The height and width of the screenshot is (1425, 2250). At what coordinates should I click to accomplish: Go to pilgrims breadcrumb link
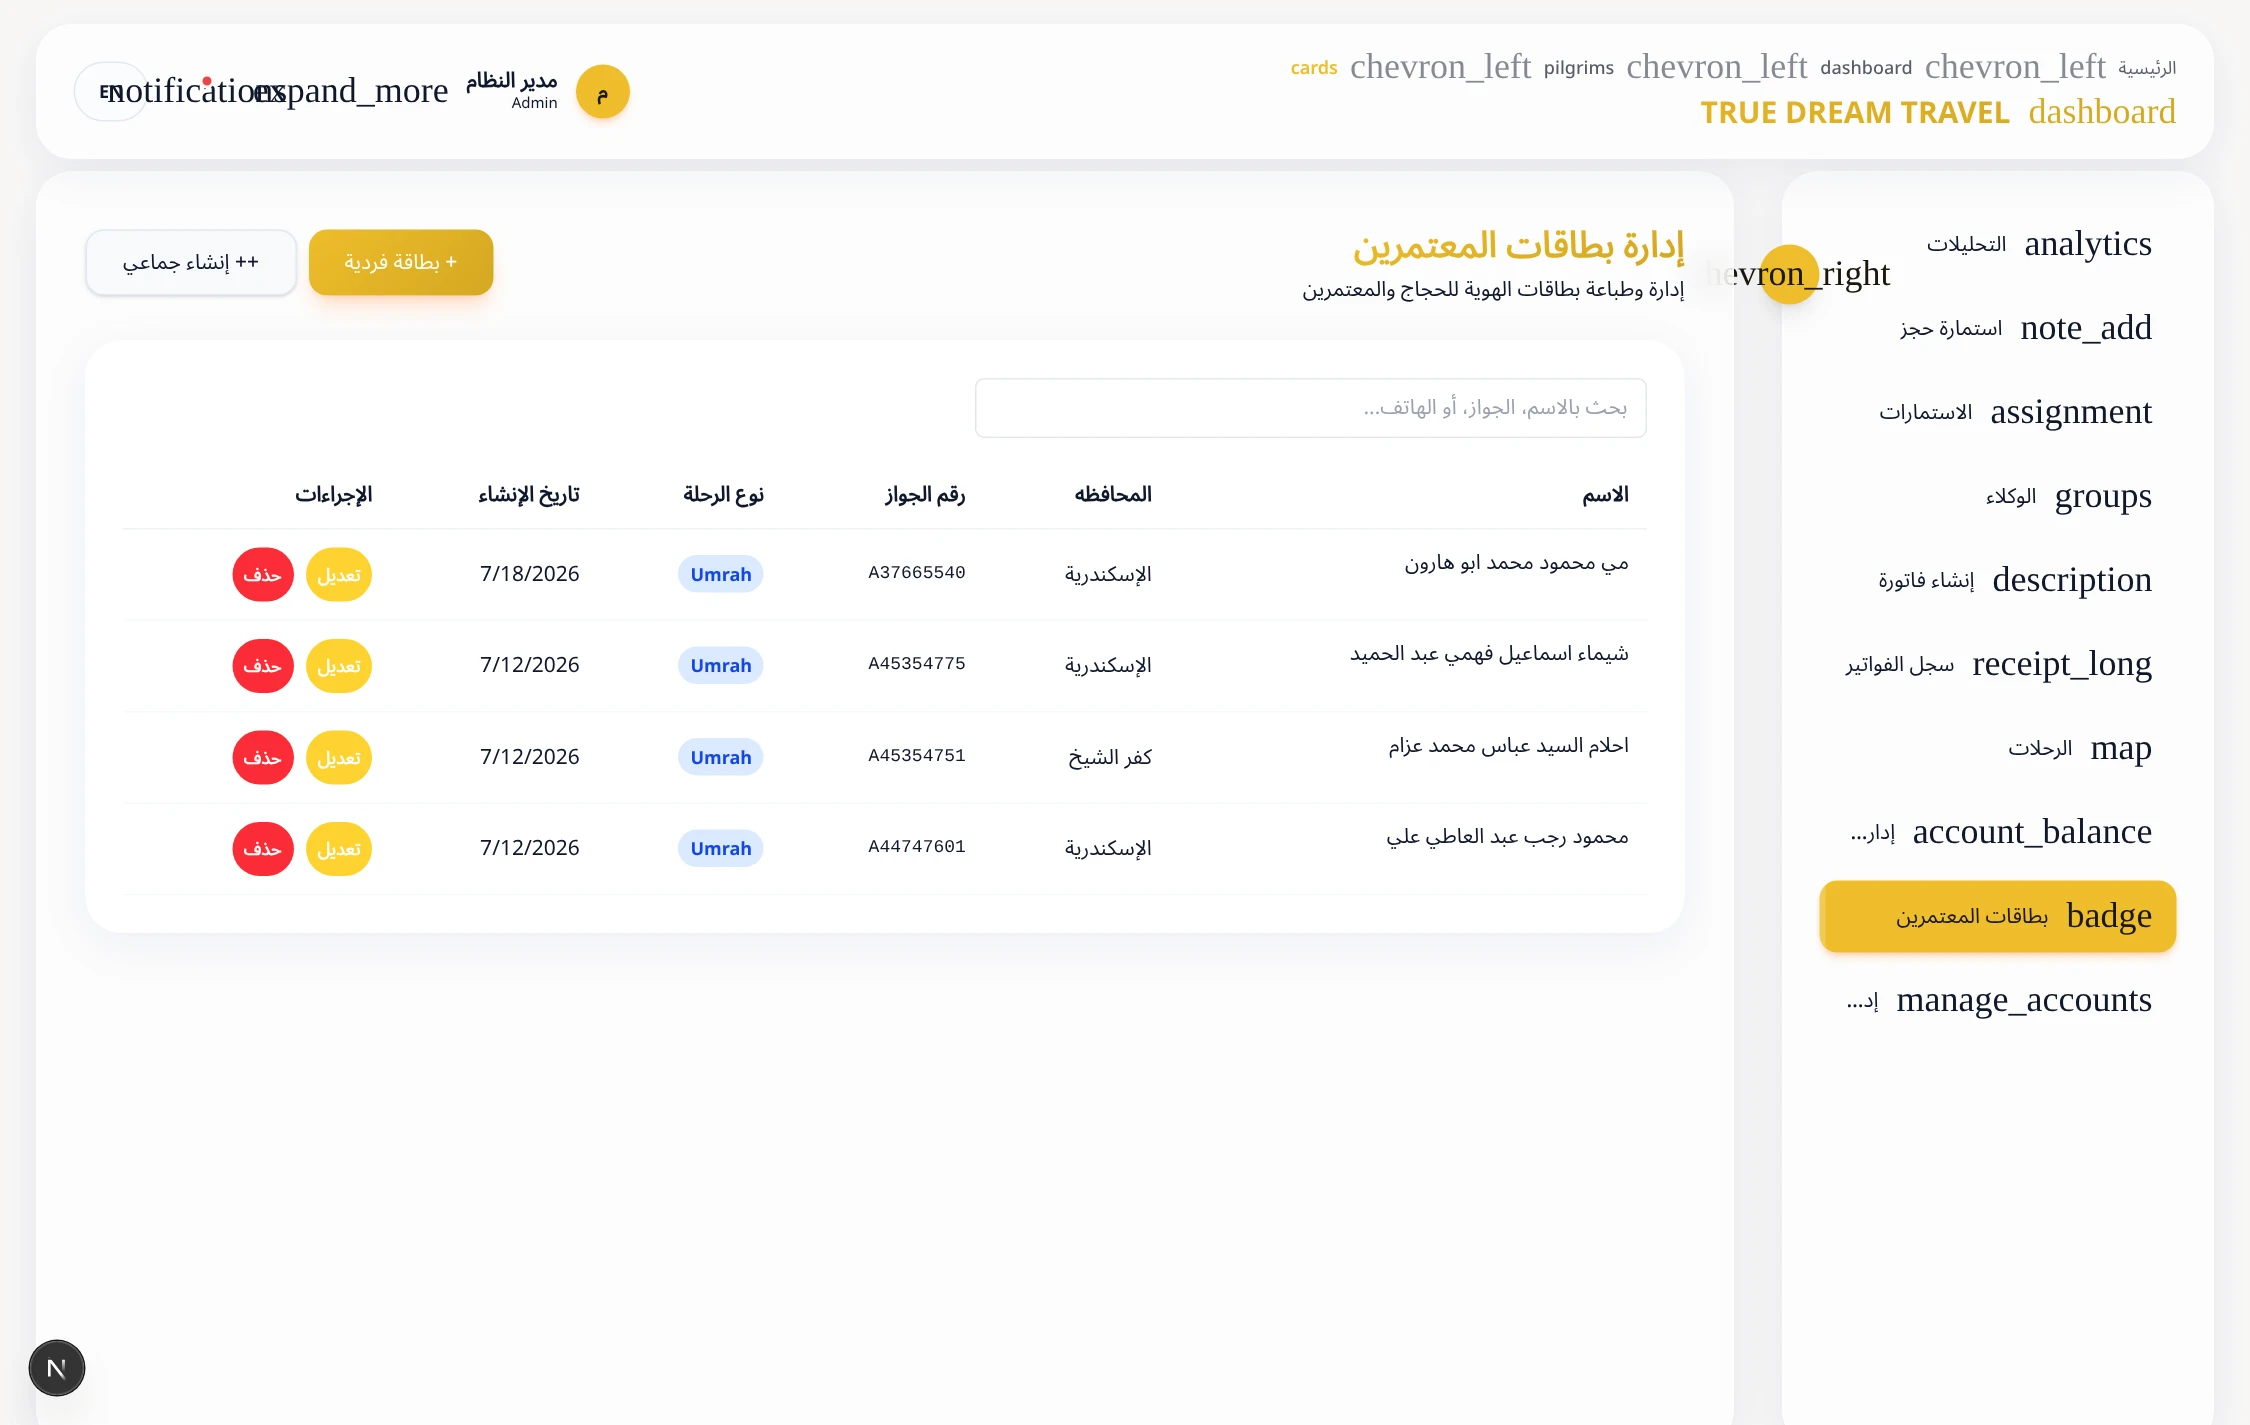(1578, 68)
